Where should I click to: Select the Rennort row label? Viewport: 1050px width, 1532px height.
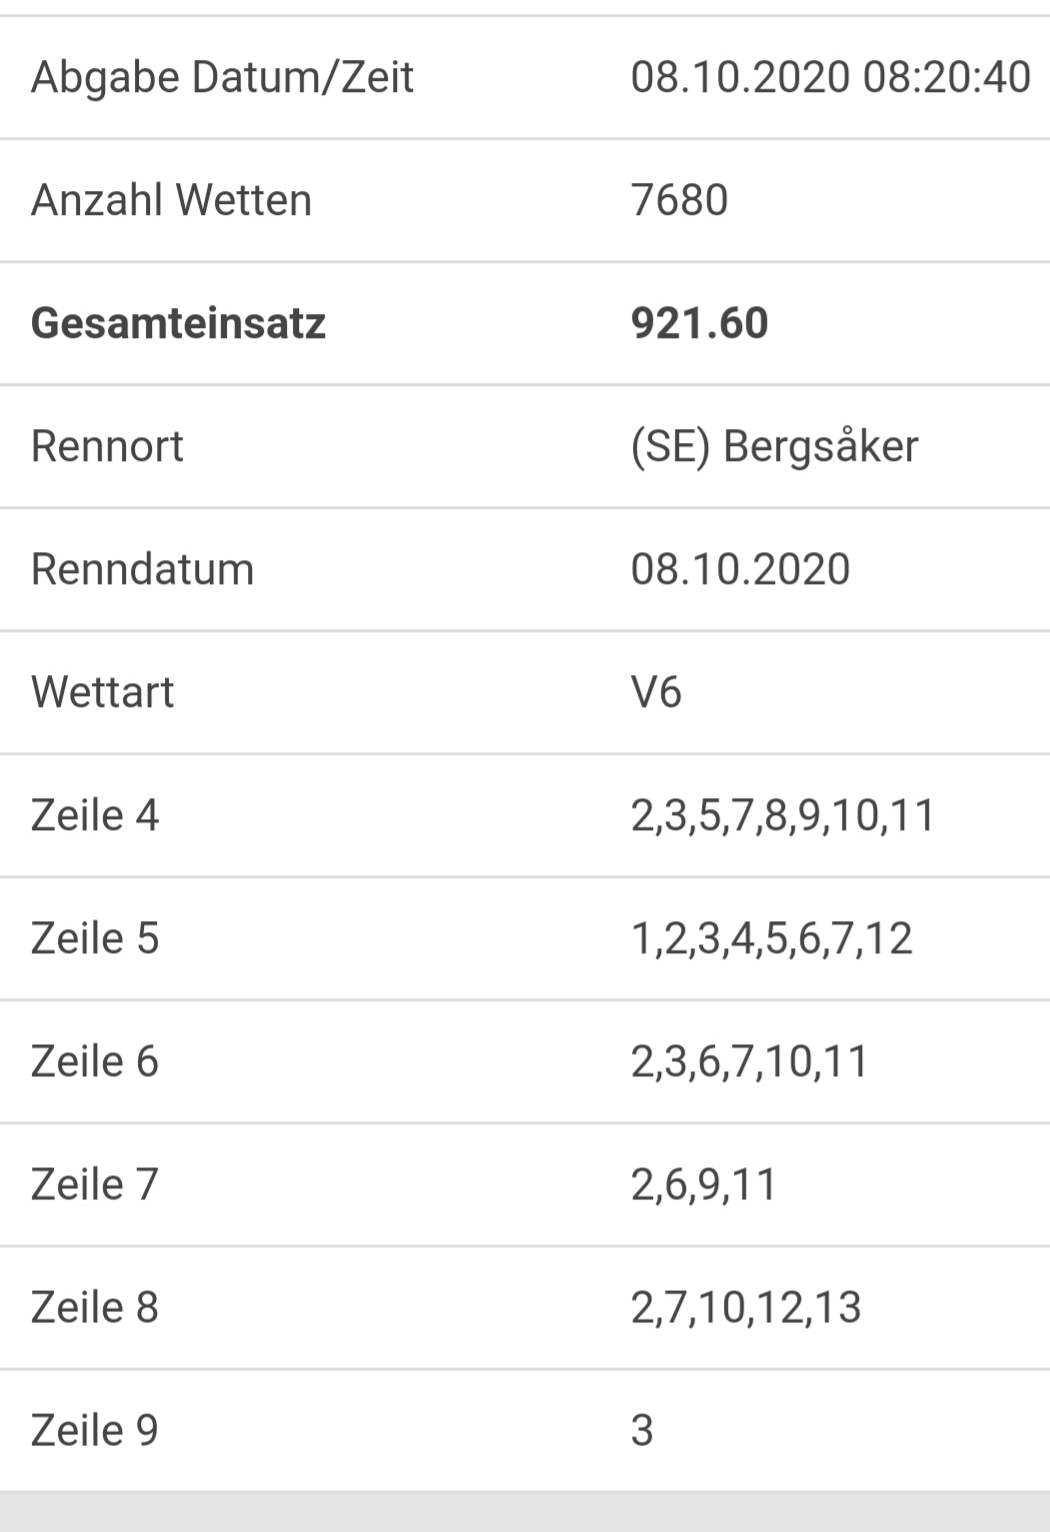107,446
